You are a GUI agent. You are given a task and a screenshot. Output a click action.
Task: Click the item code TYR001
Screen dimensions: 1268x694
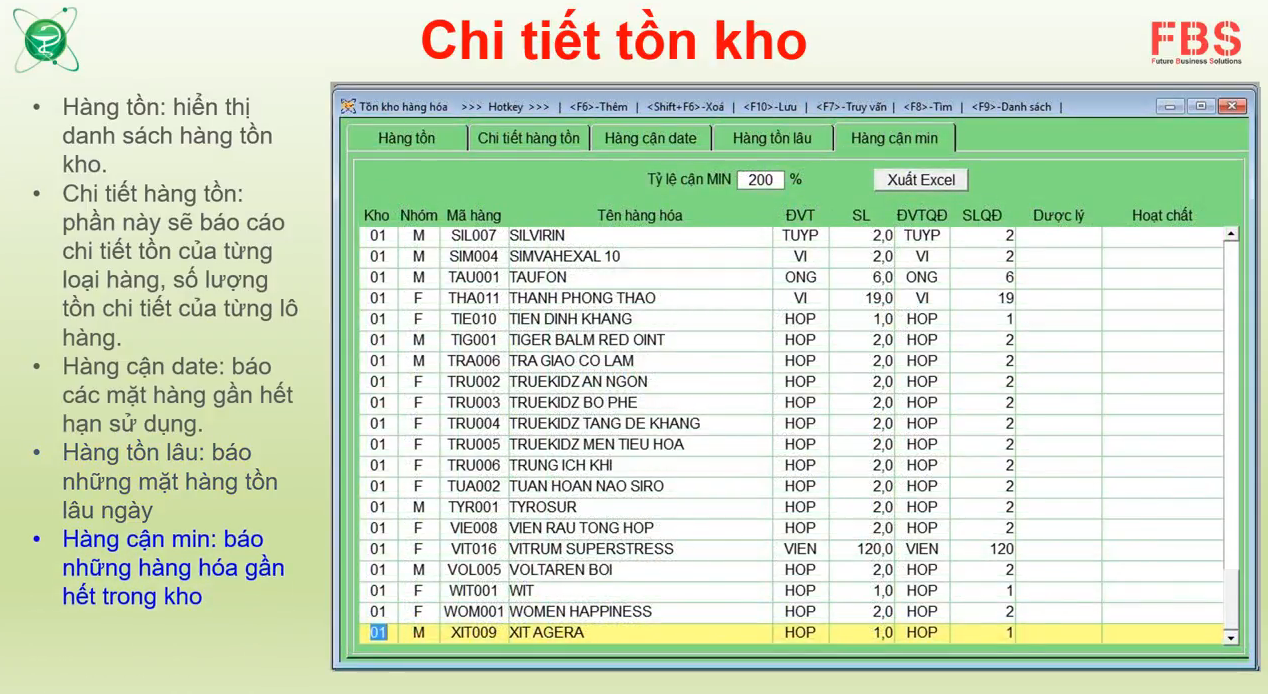tap(474, 508)
